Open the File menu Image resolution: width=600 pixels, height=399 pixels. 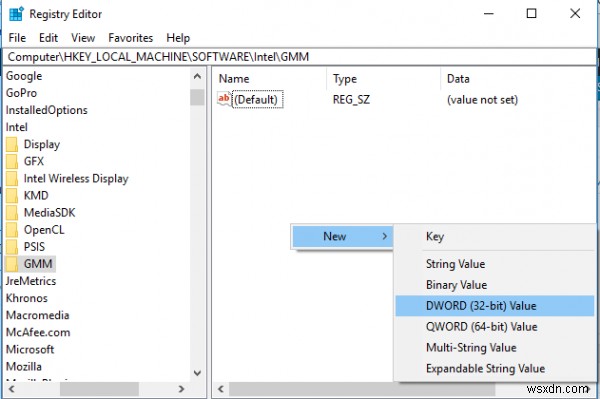pos(17,38)
